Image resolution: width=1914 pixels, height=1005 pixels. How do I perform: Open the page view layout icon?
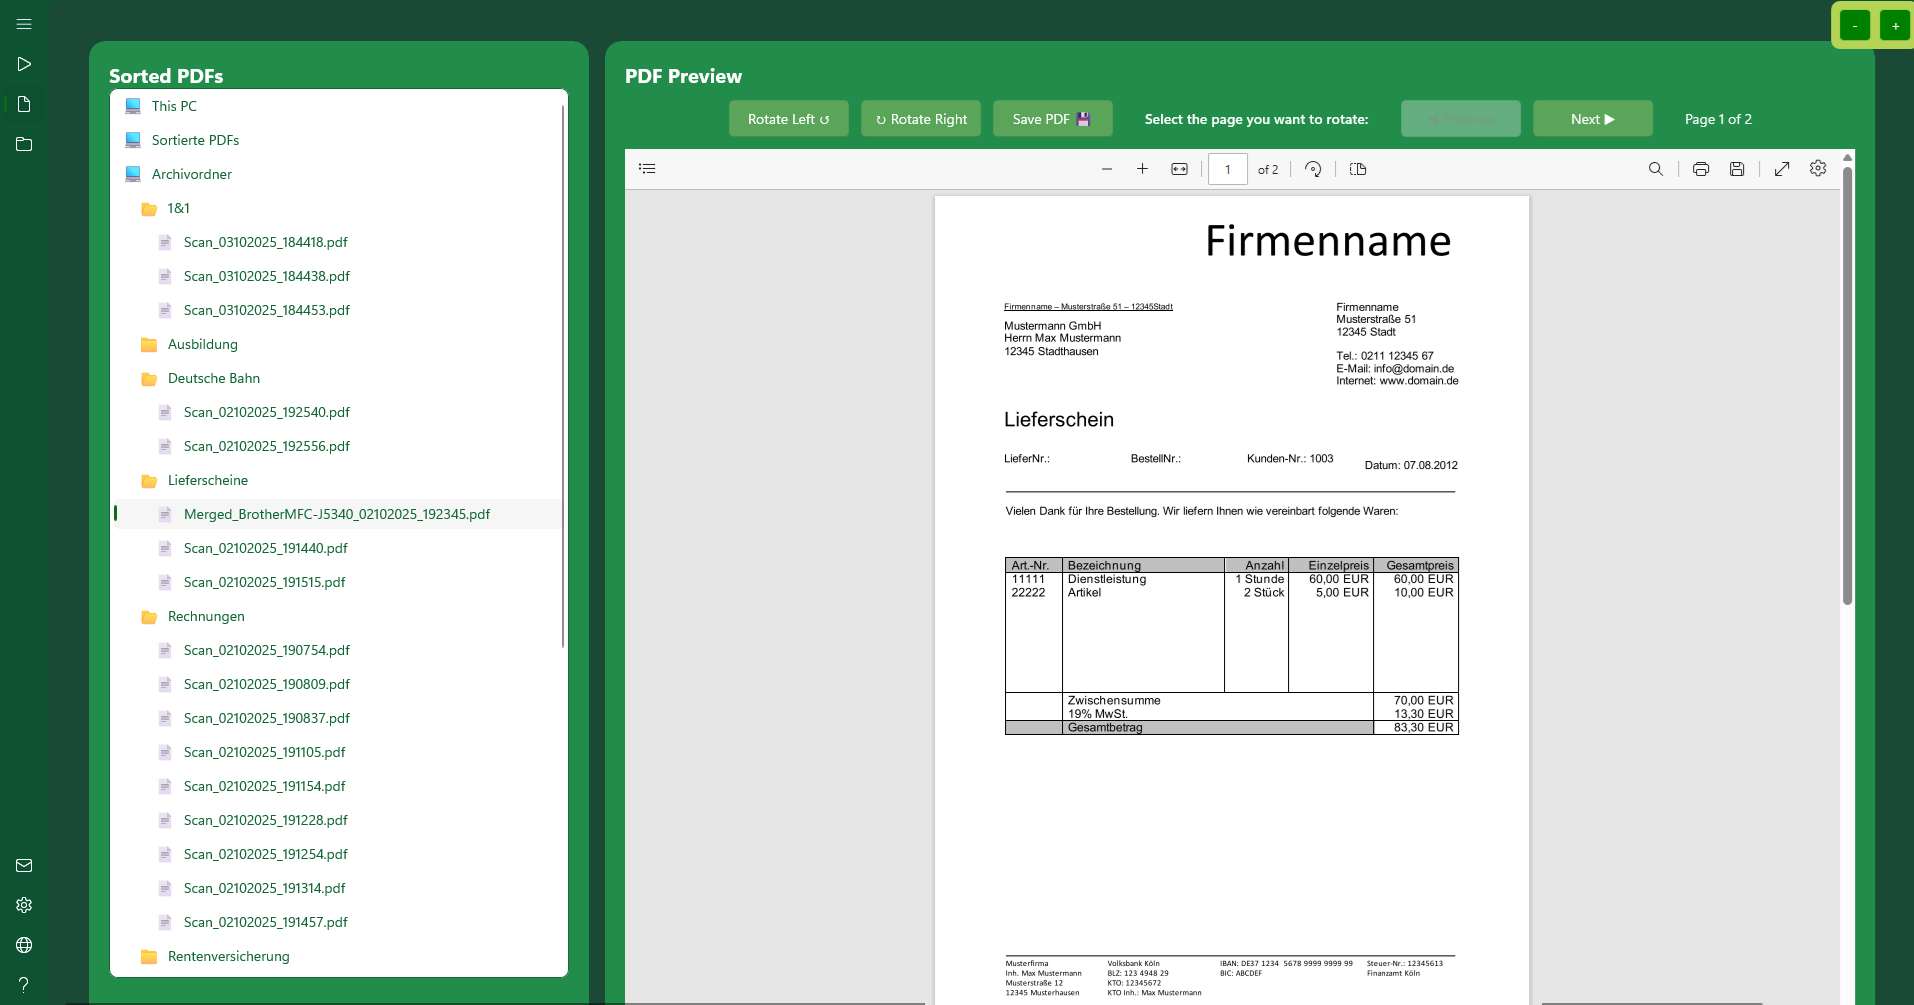pos(1358,168)
